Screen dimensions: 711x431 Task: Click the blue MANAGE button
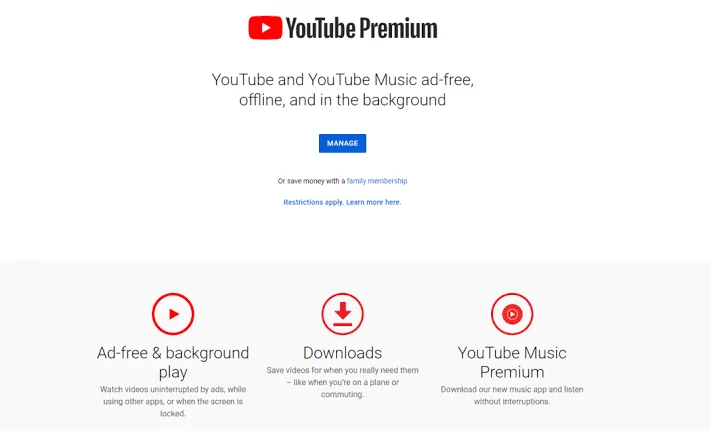click(342, 143)
